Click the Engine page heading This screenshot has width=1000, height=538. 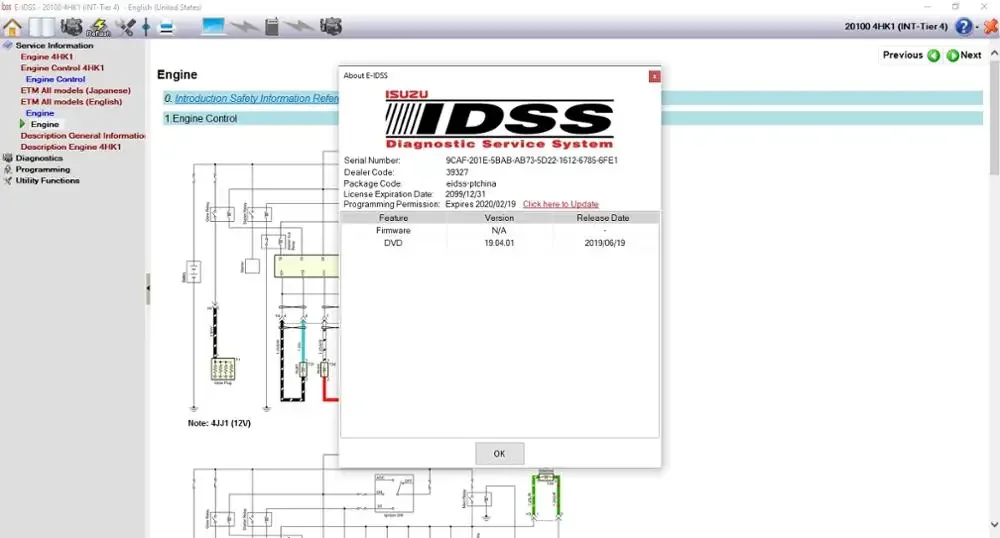point(177,75)
